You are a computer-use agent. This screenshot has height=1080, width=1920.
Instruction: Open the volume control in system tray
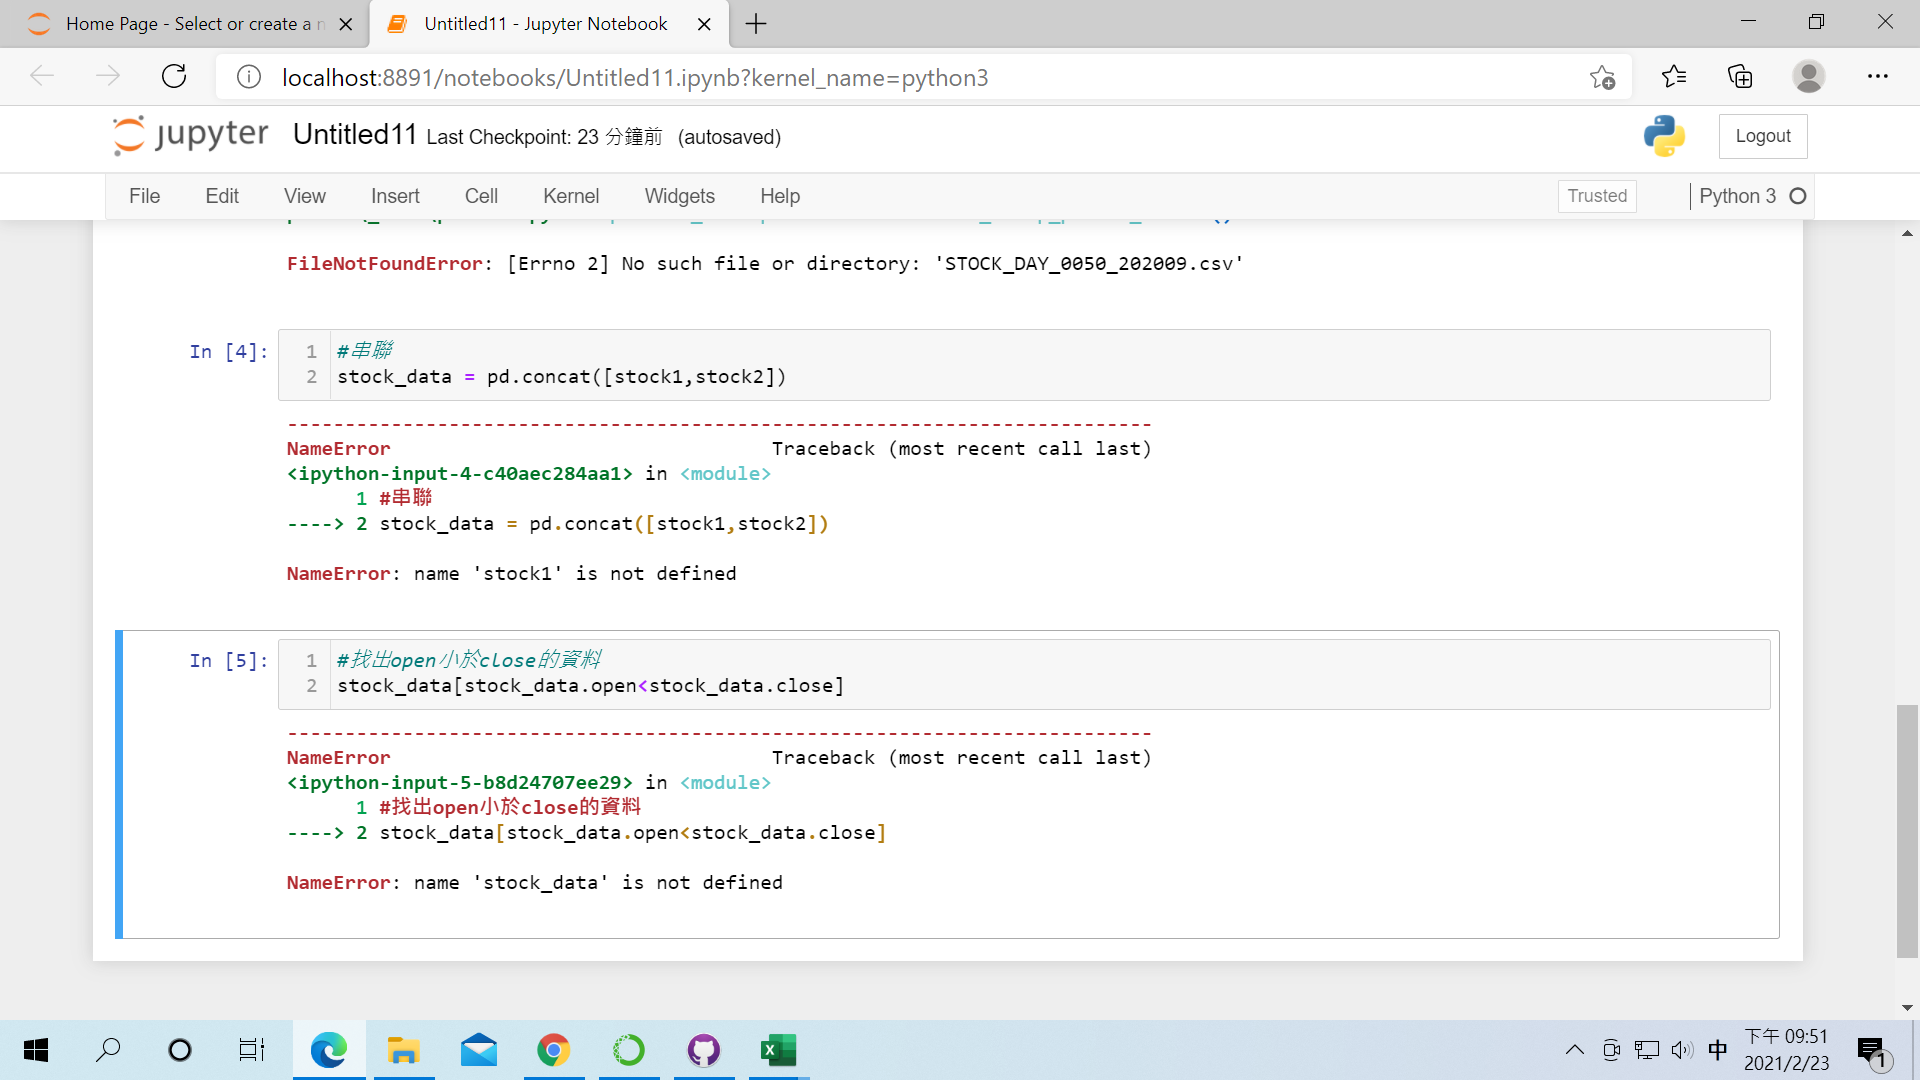pos(1682,1050)
